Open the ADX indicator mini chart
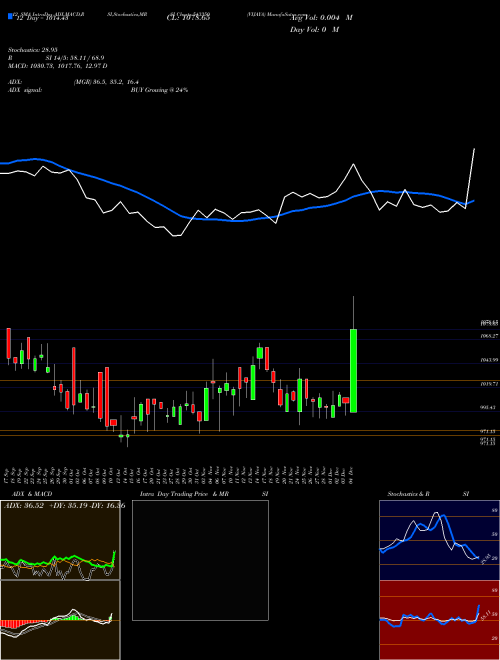Viewport: 500px width, 660px height. (60, 540)
